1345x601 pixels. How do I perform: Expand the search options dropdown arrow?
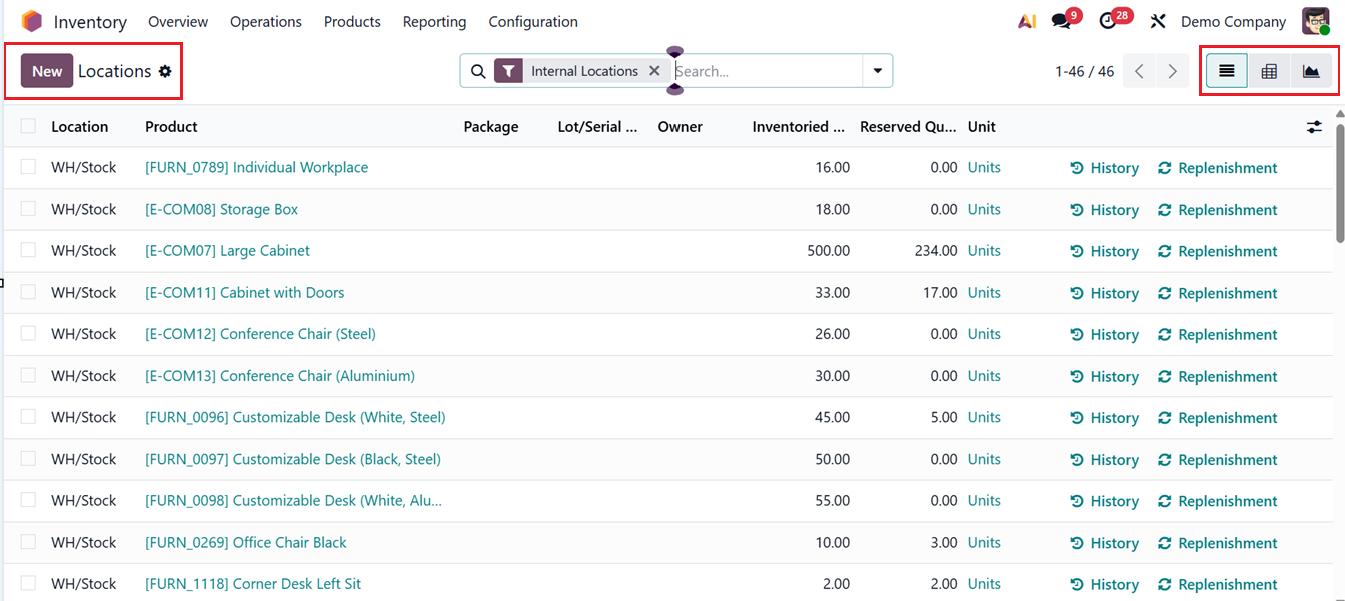coord(877,71)
